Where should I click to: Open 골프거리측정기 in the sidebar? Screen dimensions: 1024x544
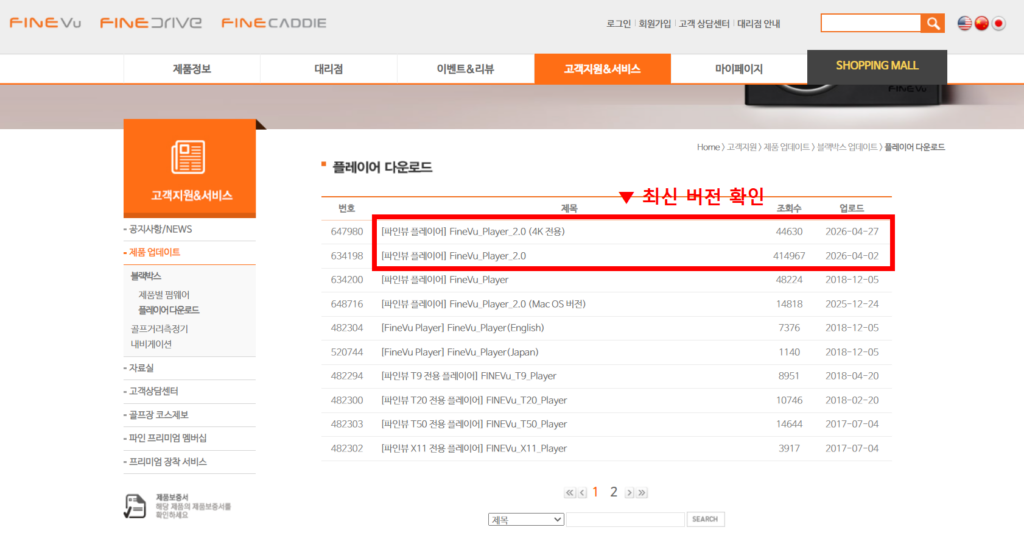coord(159,329)
